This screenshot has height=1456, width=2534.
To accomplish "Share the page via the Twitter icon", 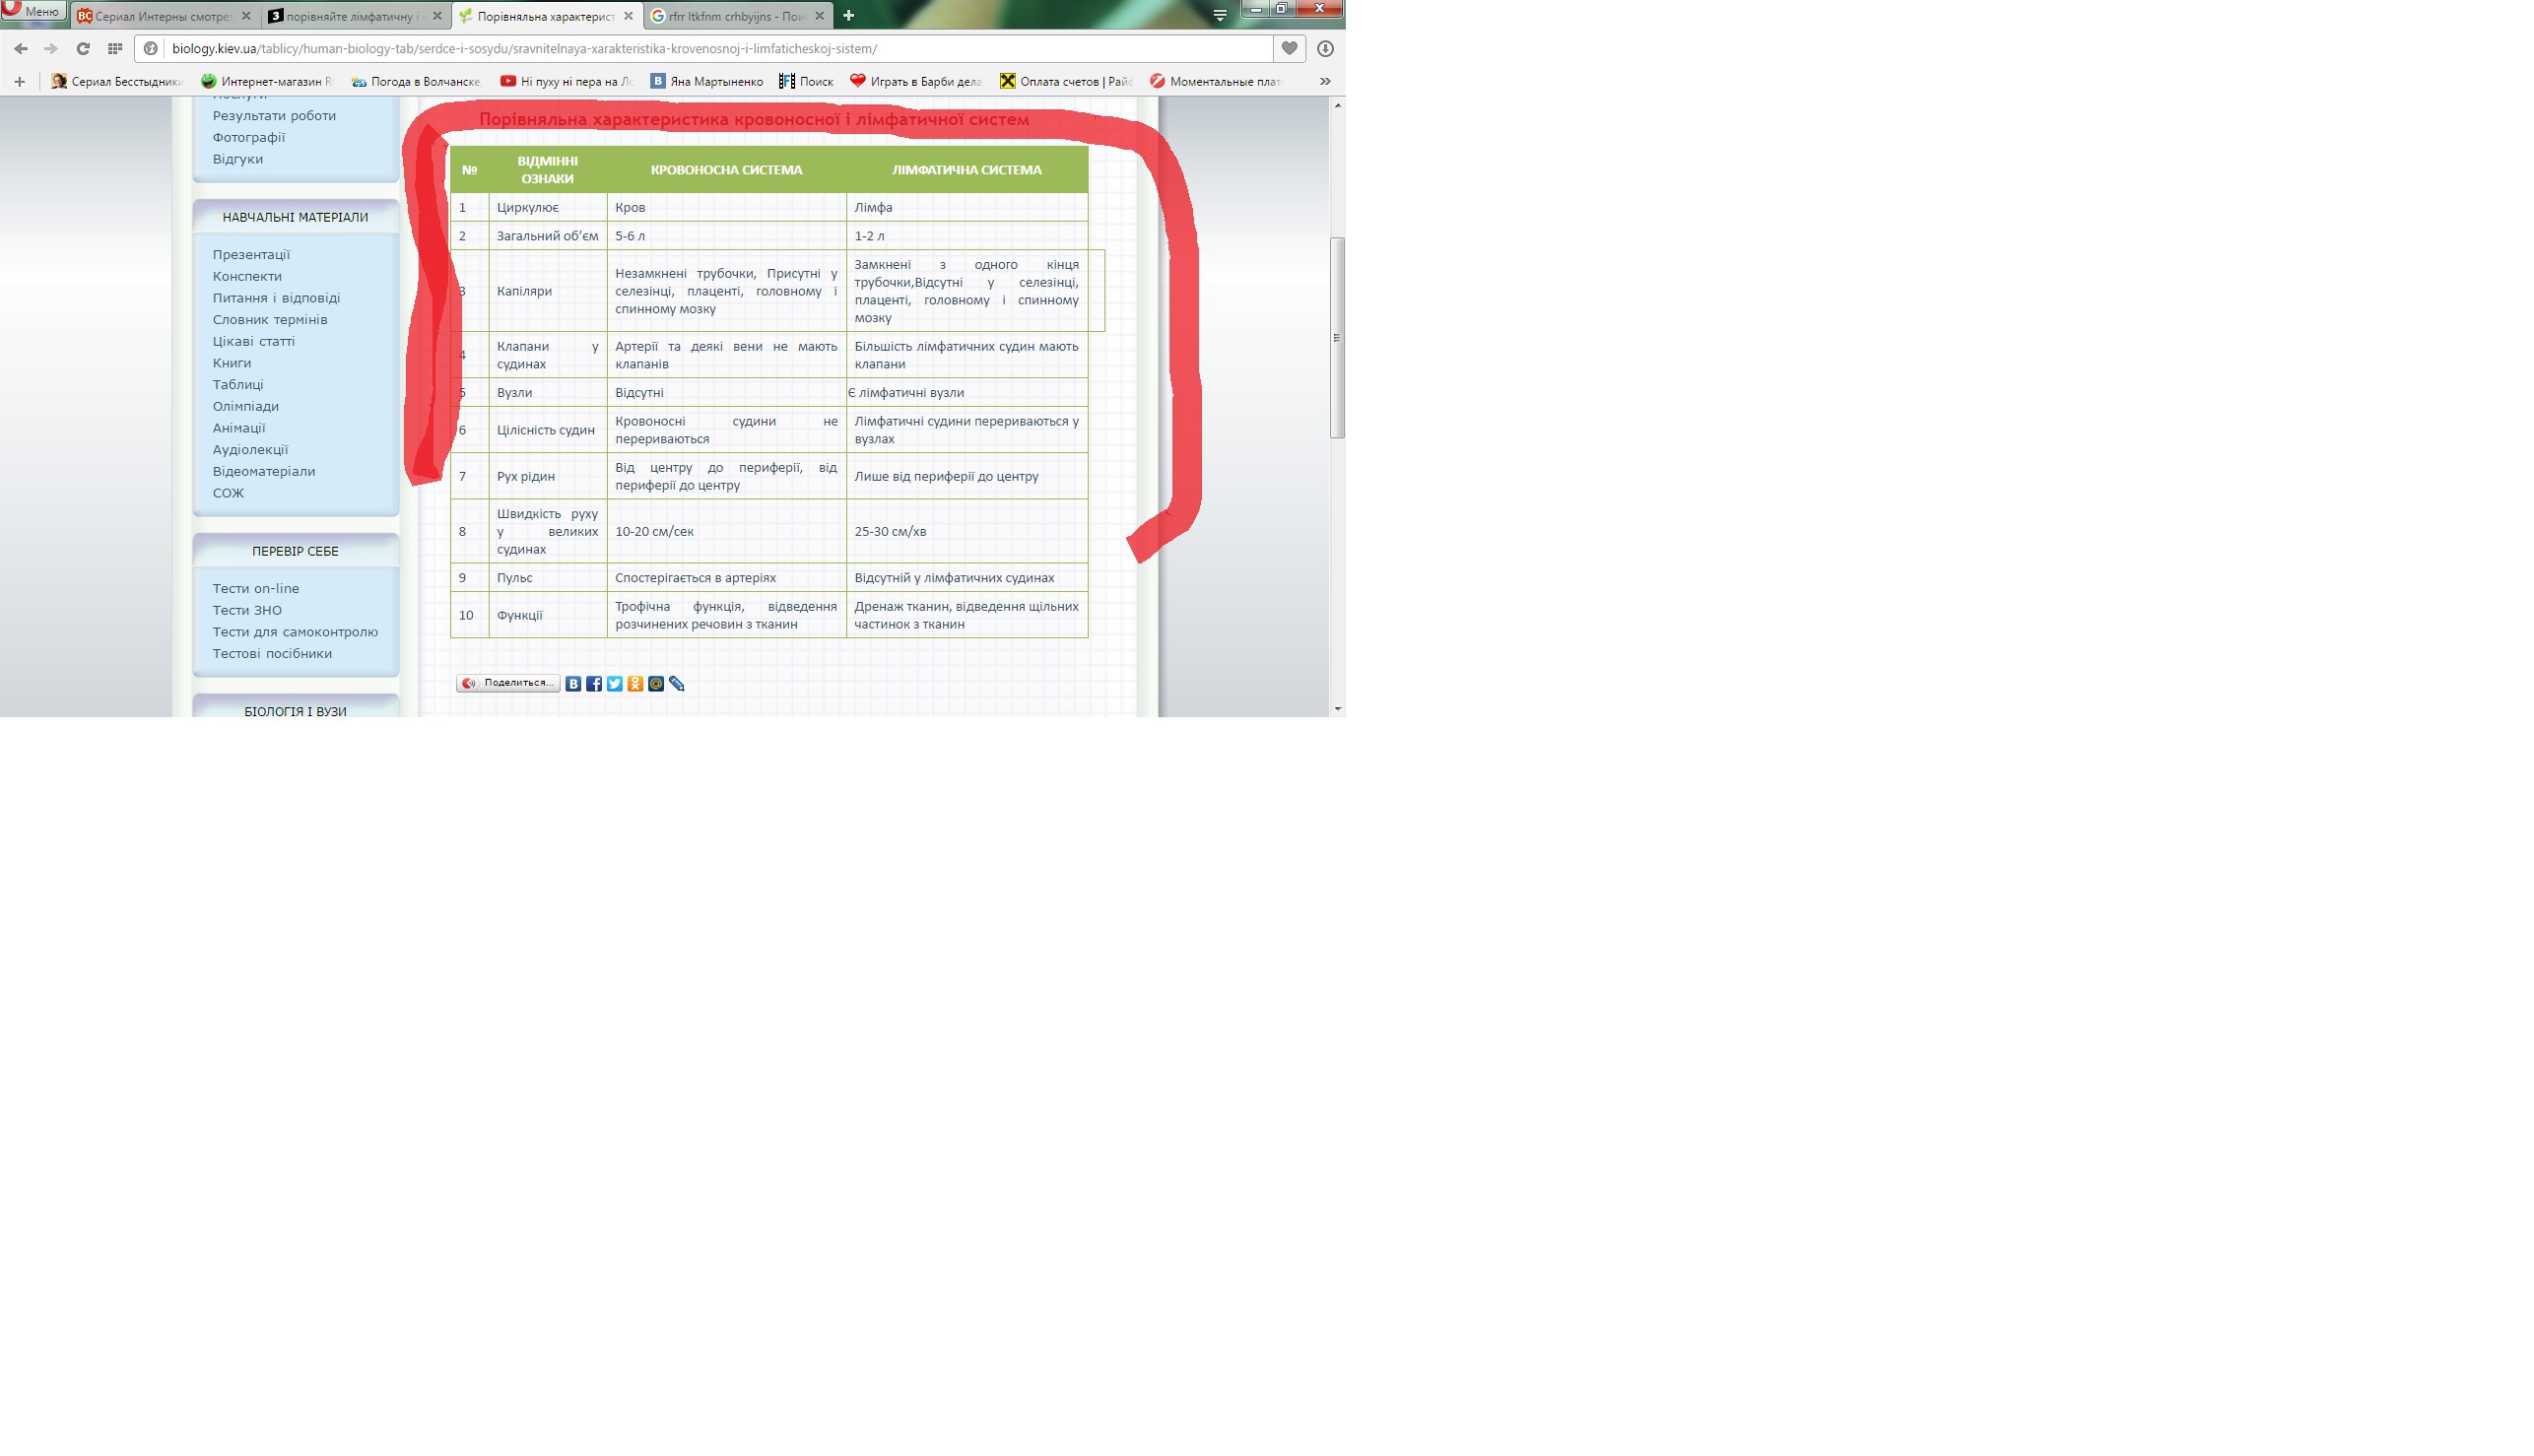I will pyautogui.click(x=615, y=684).
